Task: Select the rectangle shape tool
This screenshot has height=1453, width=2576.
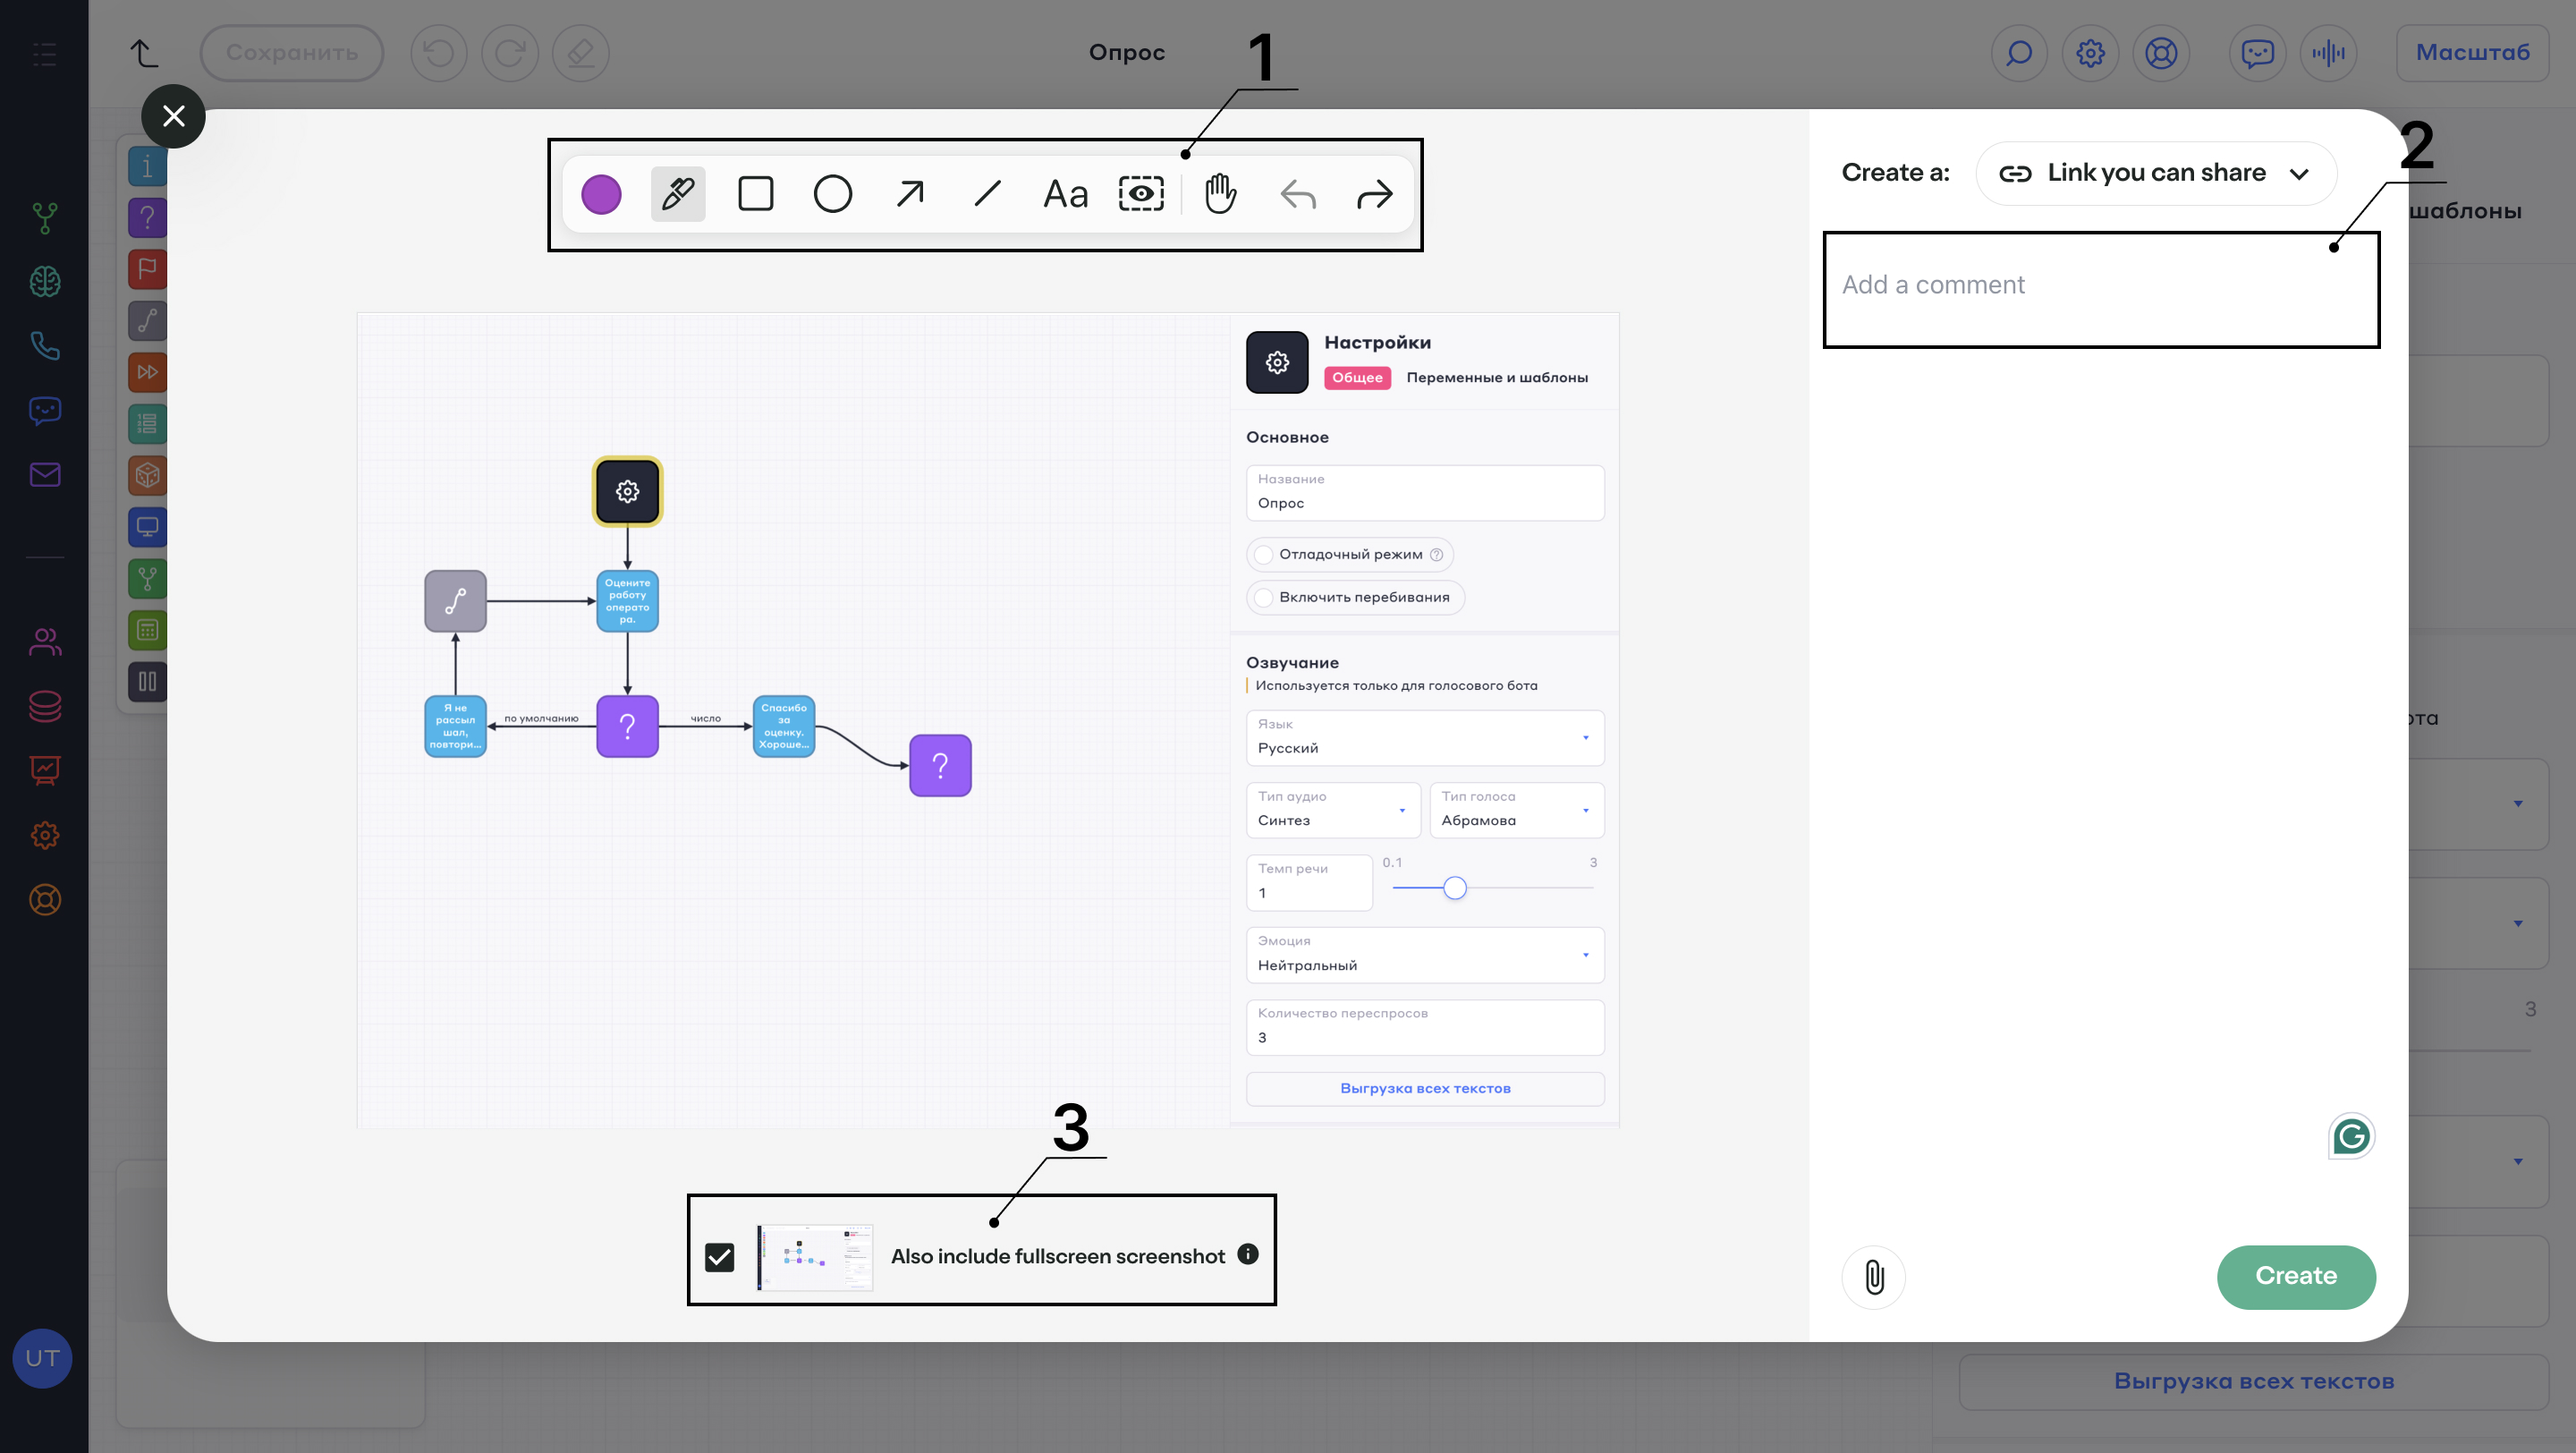Action: [755, 194]
